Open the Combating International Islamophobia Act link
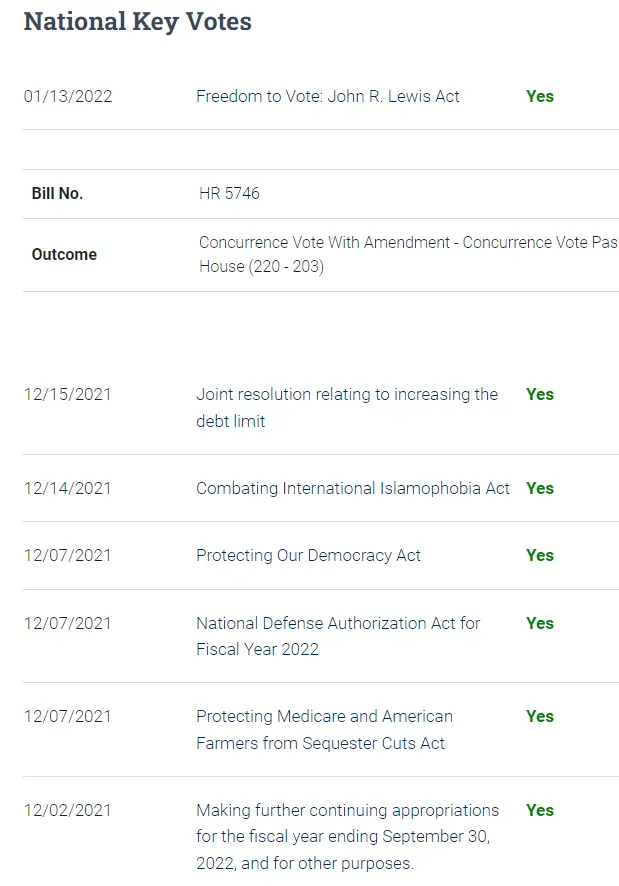Image resolution: width=619 pixels, height=886 pixels. [x=352, y=488]
